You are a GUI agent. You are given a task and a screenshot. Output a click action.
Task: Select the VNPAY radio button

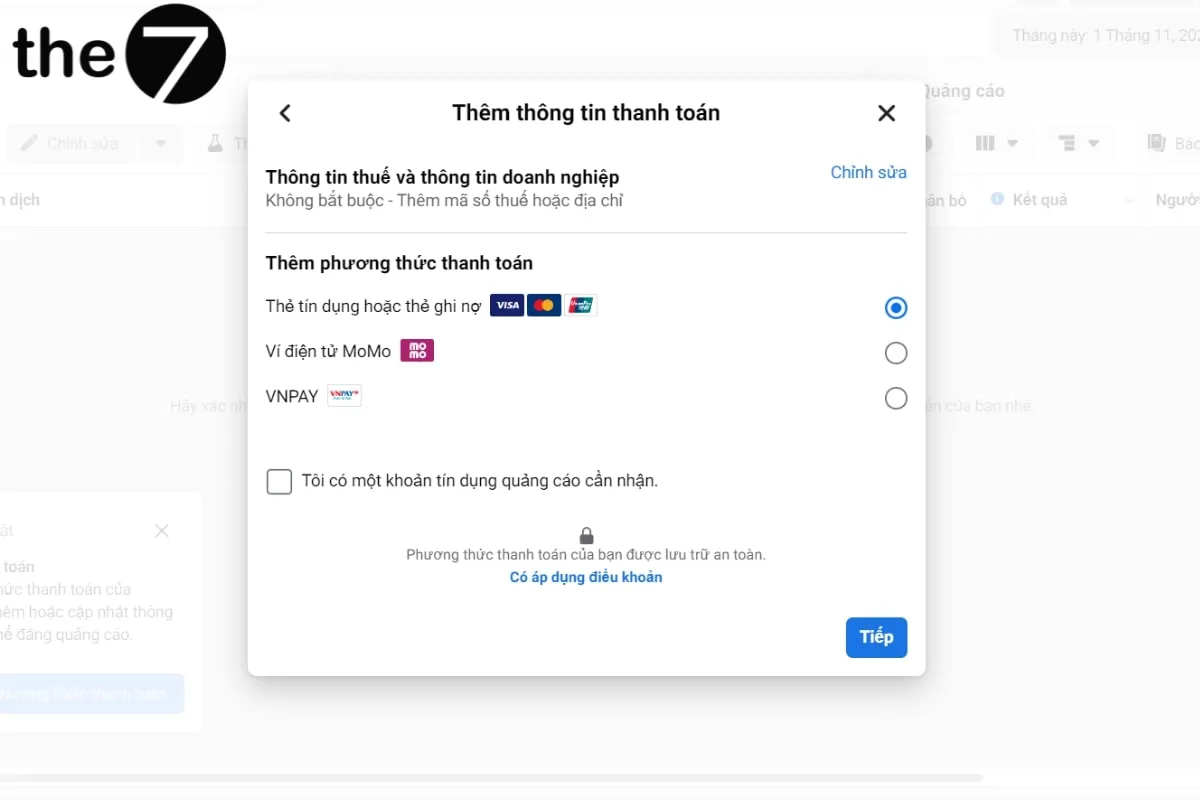coord(896,398)
